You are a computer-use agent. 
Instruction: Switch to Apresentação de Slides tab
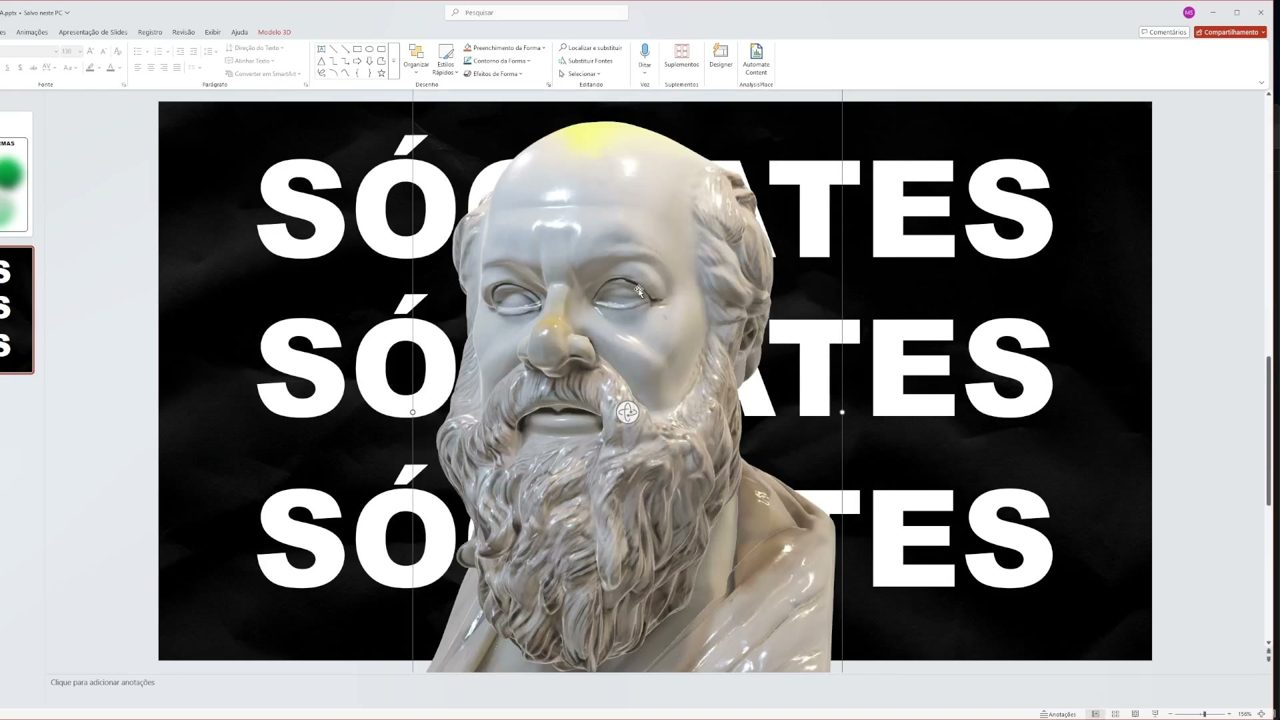(x=93, y=32)
